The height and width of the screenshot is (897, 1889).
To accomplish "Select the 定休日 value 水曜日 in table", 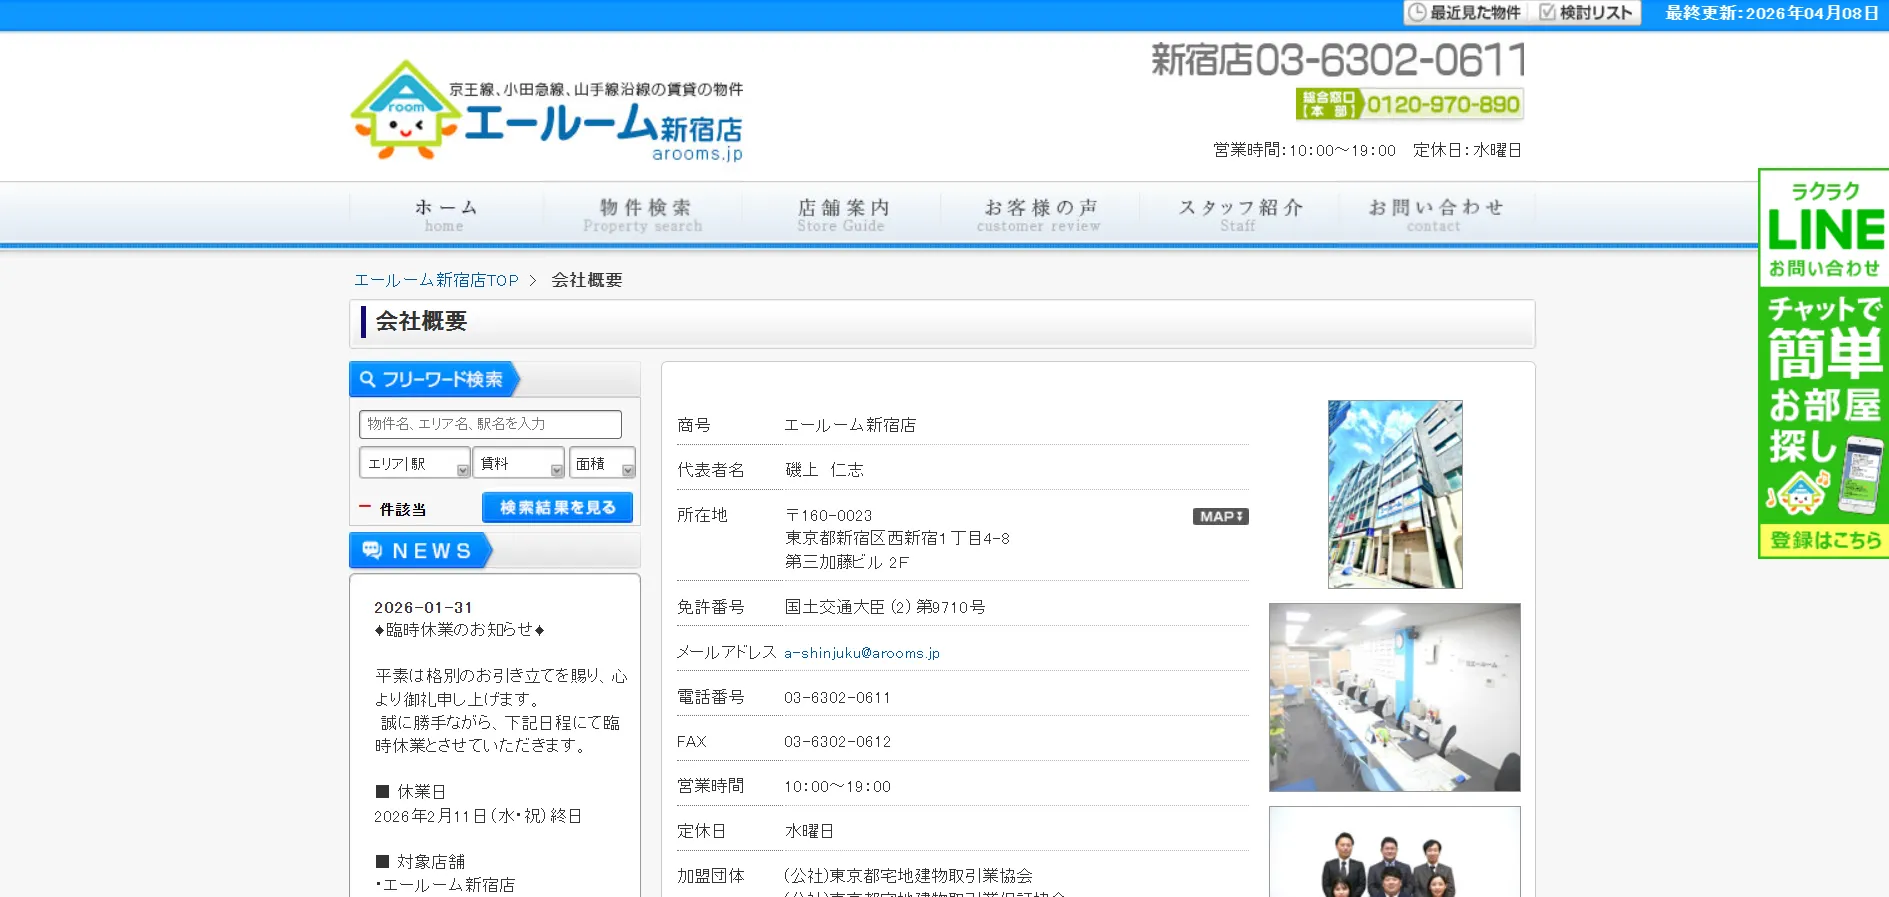I will click(x=809, y=831).
